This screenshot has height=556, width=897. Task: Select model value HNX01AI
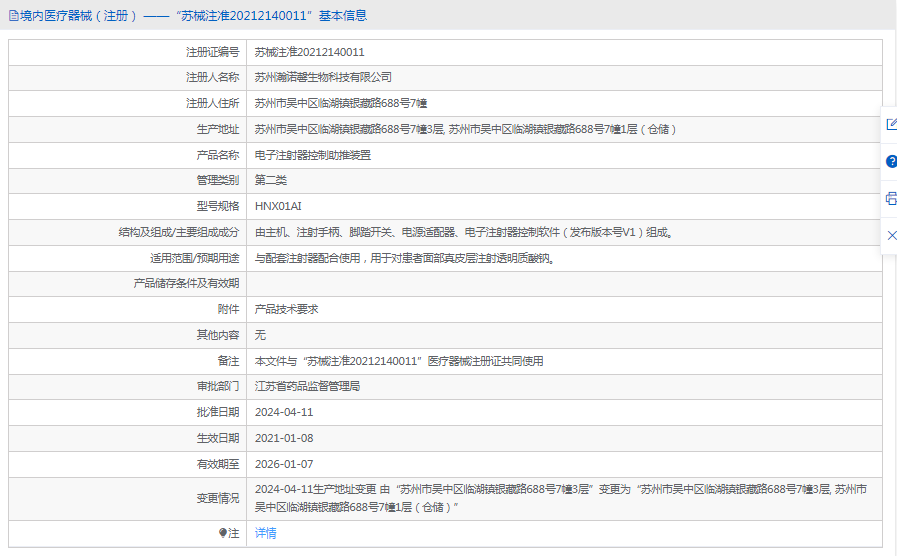coord(278,206)
